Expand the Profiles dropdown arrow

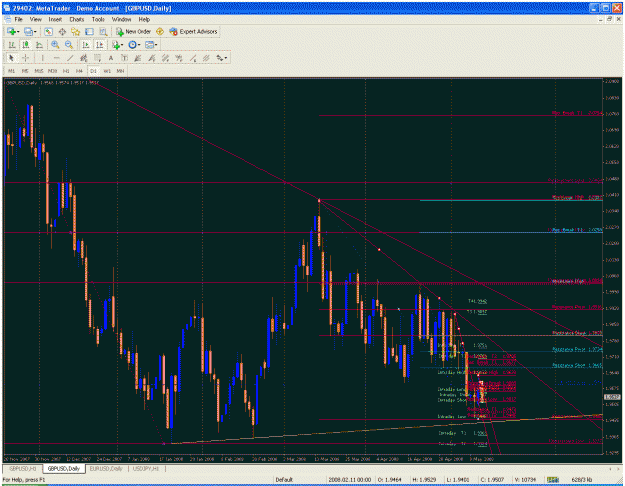[x=35, y=32]
